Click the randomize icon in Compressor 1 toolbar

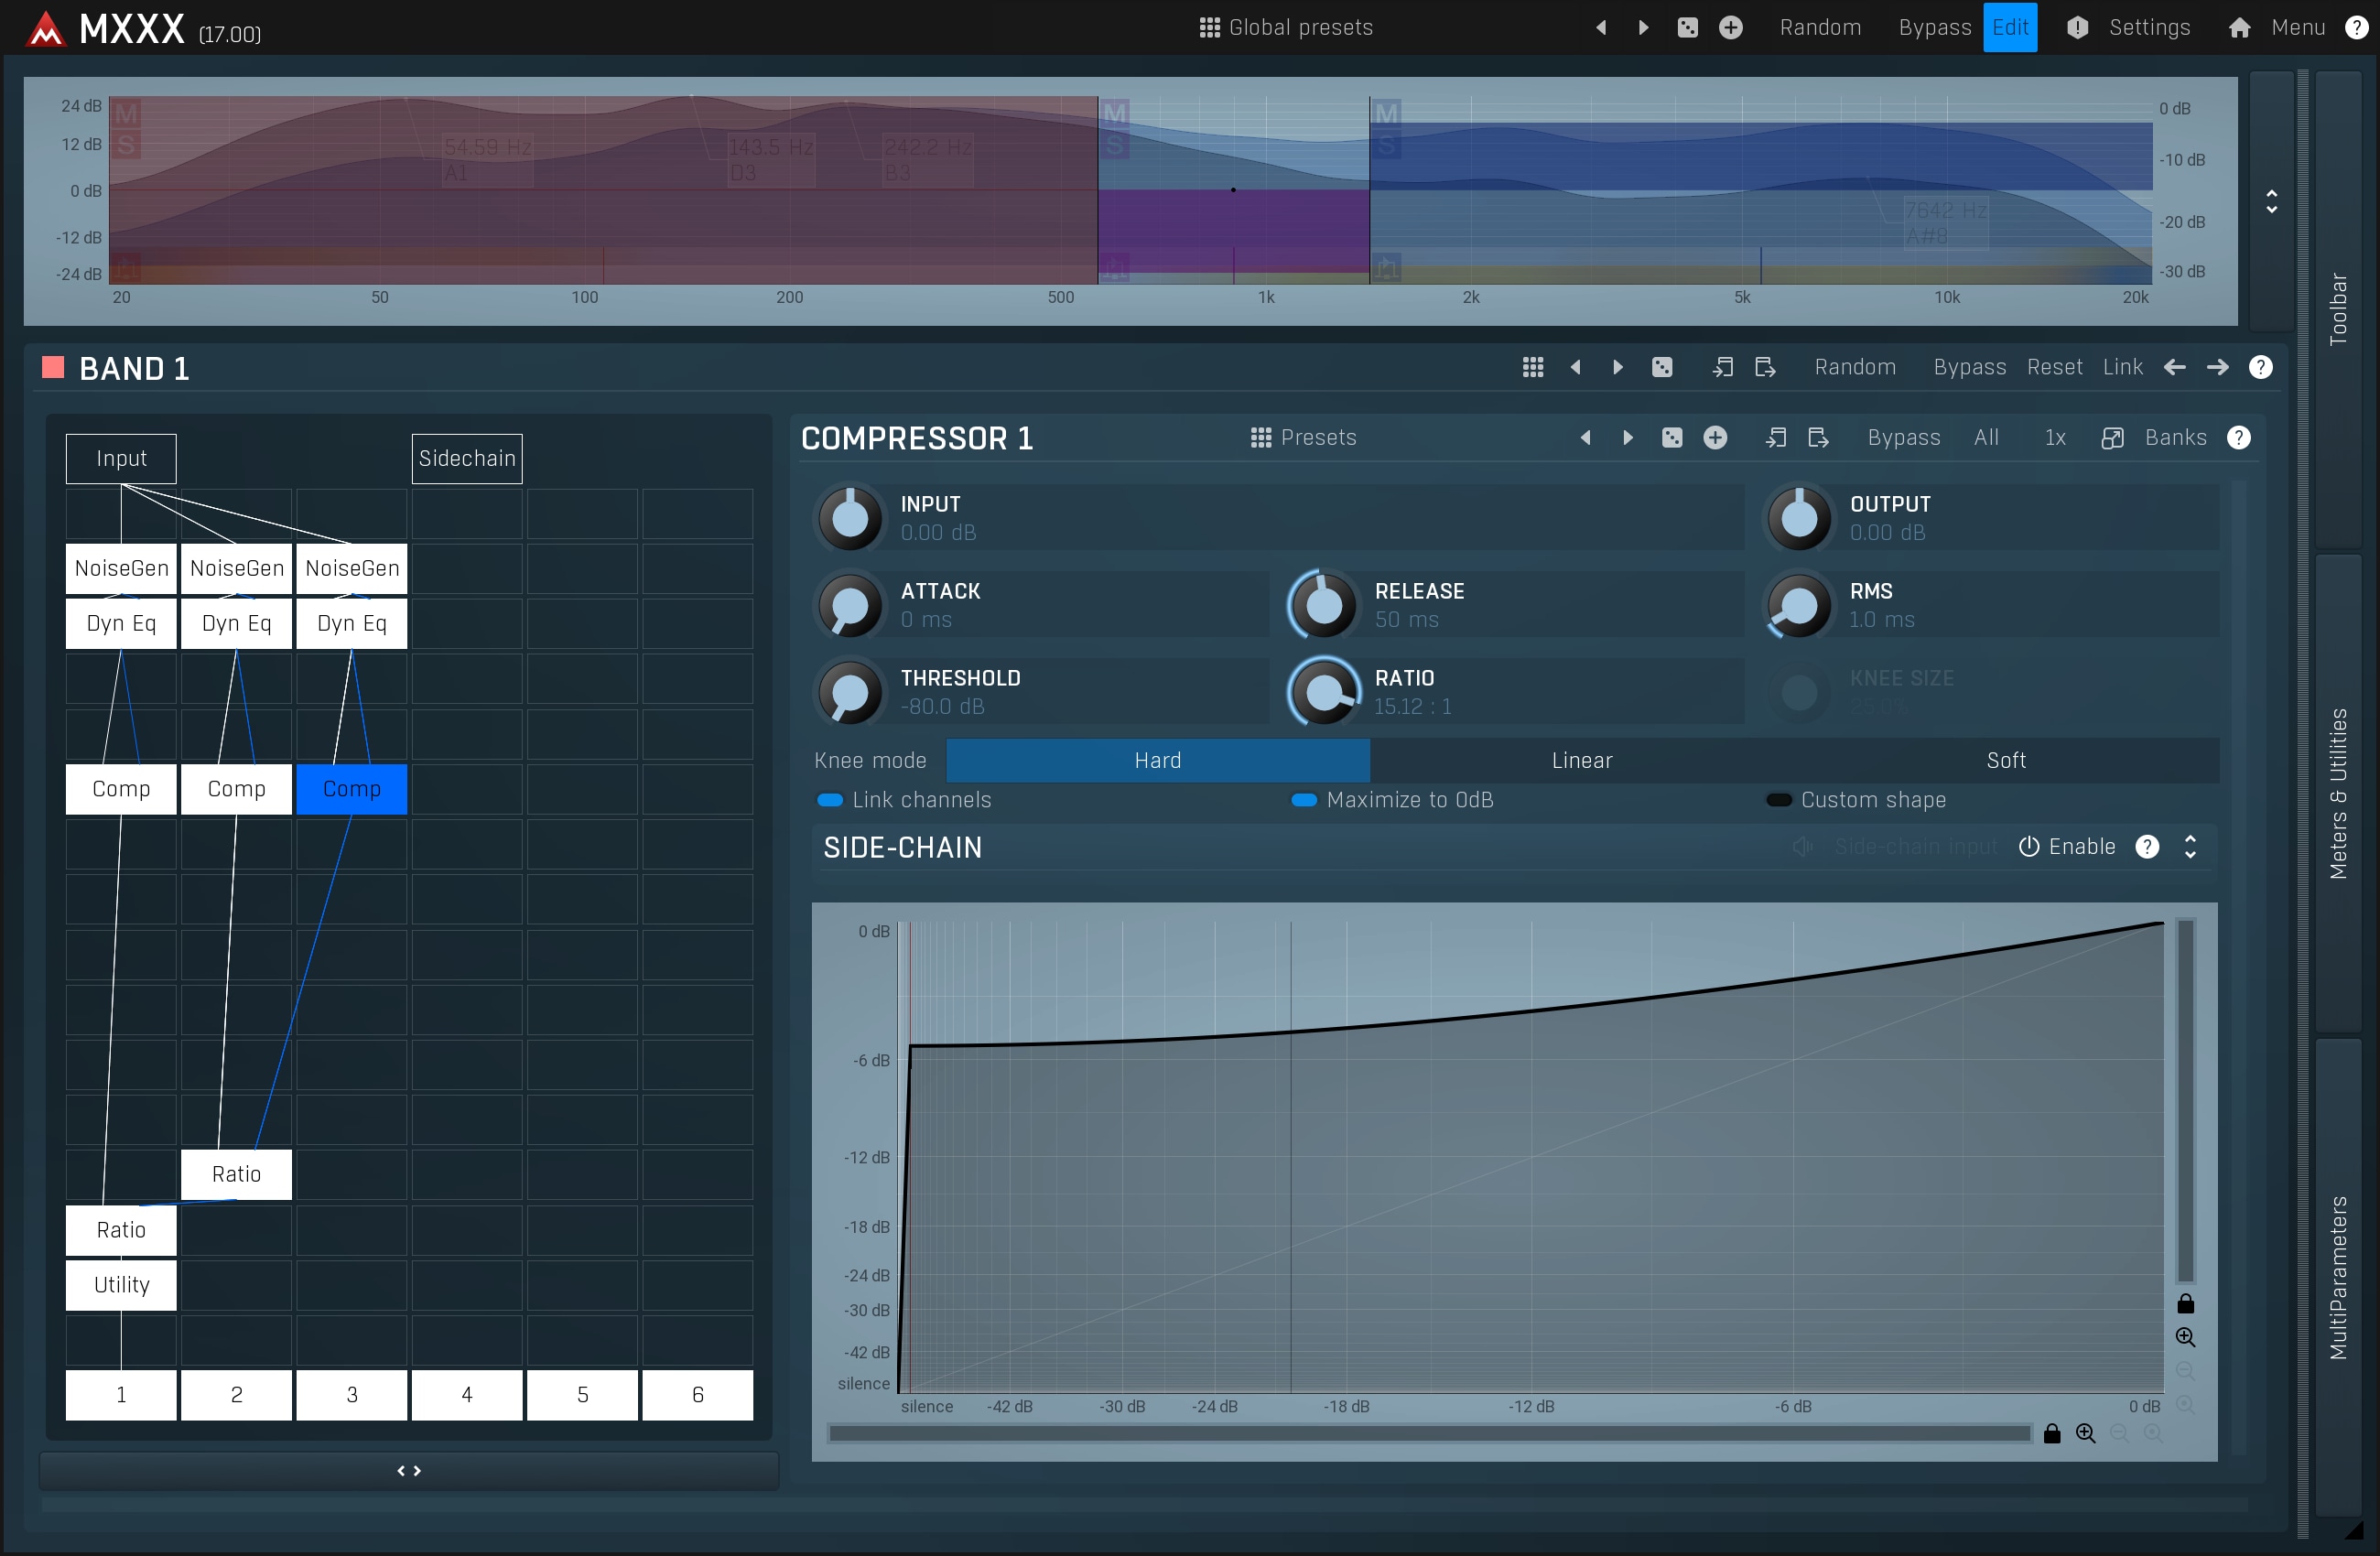1671,438
